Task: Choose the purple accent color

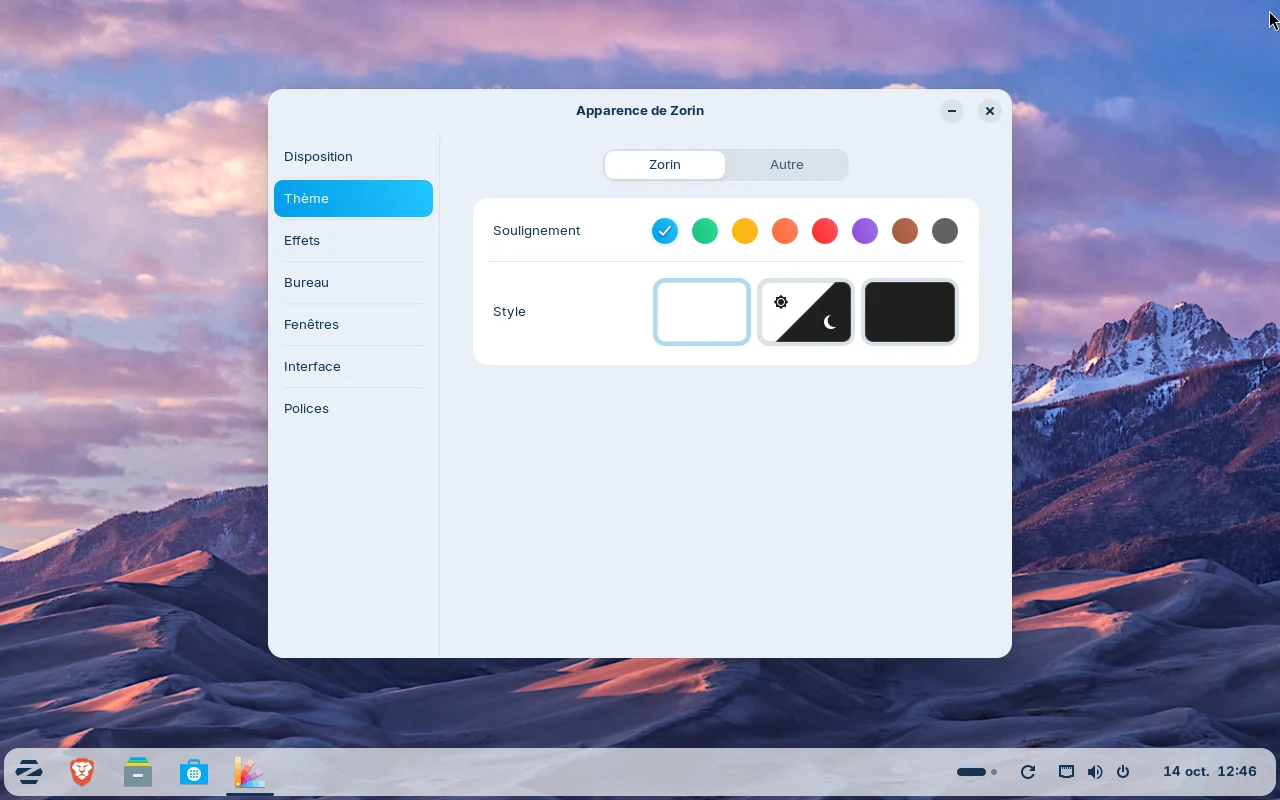Action: pyautogui.click(x=865, y=231)
